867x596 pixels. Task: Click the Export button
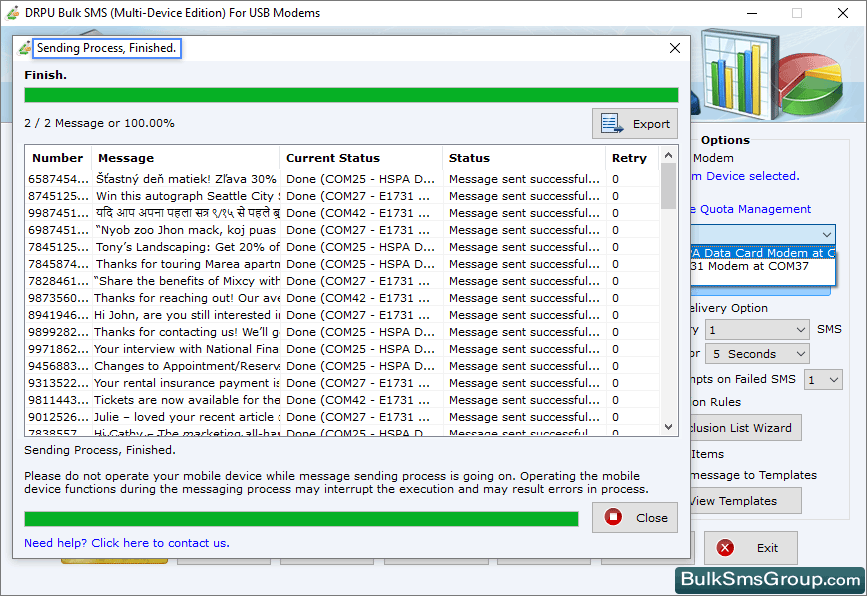(635, 123)
